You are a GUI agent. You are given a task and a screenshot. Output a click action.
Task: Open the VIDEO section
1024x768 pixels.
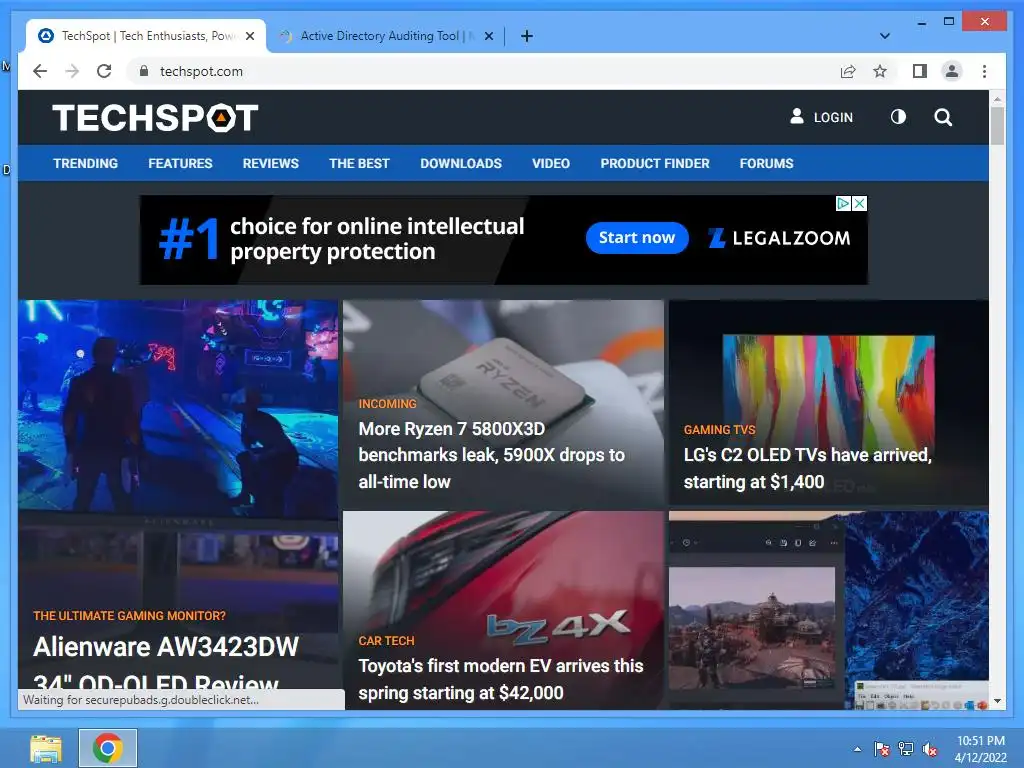tap(551, 163)
